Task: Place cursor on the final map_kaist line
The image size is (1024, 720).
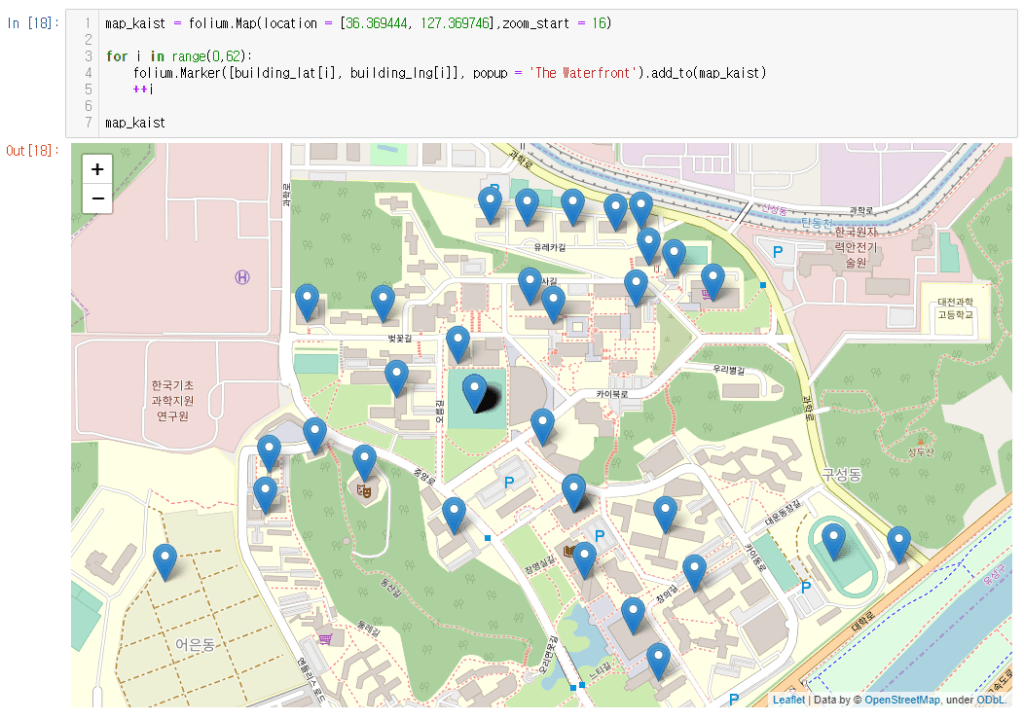Action: pyautogui.click(x=135, y=122)
